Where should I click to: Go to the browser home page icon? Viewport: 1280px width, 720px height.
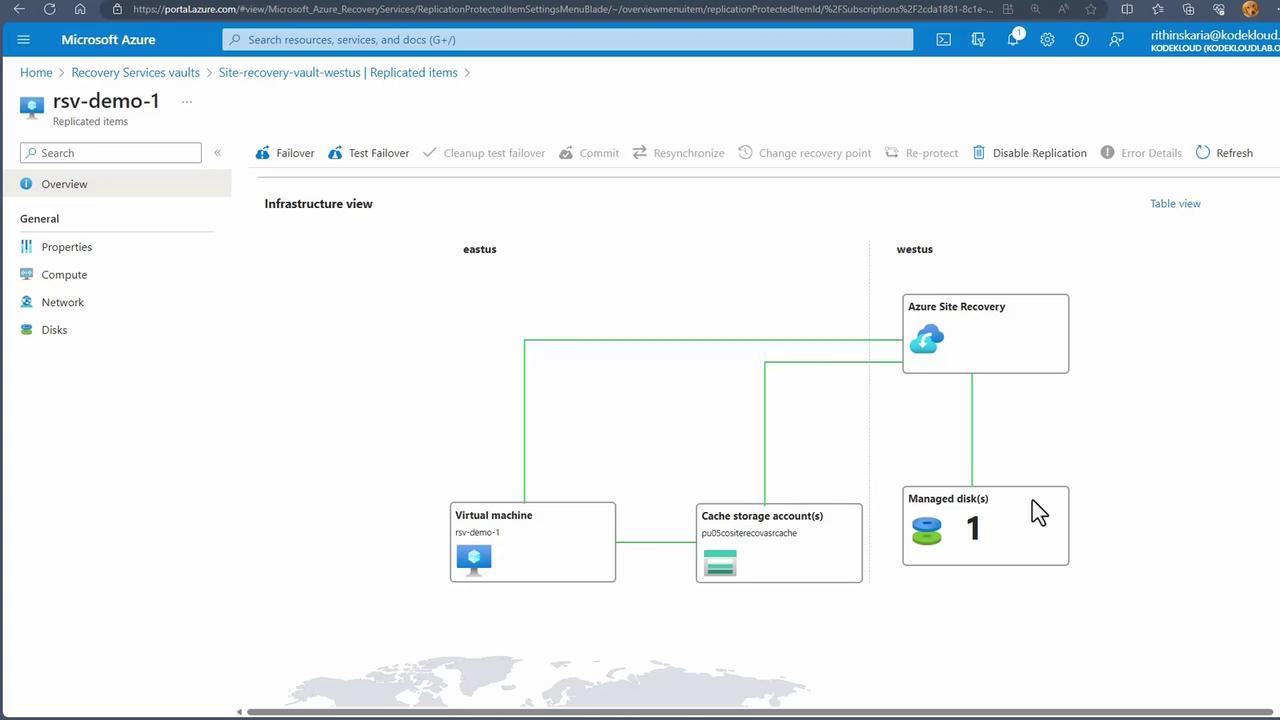point(80,10)
